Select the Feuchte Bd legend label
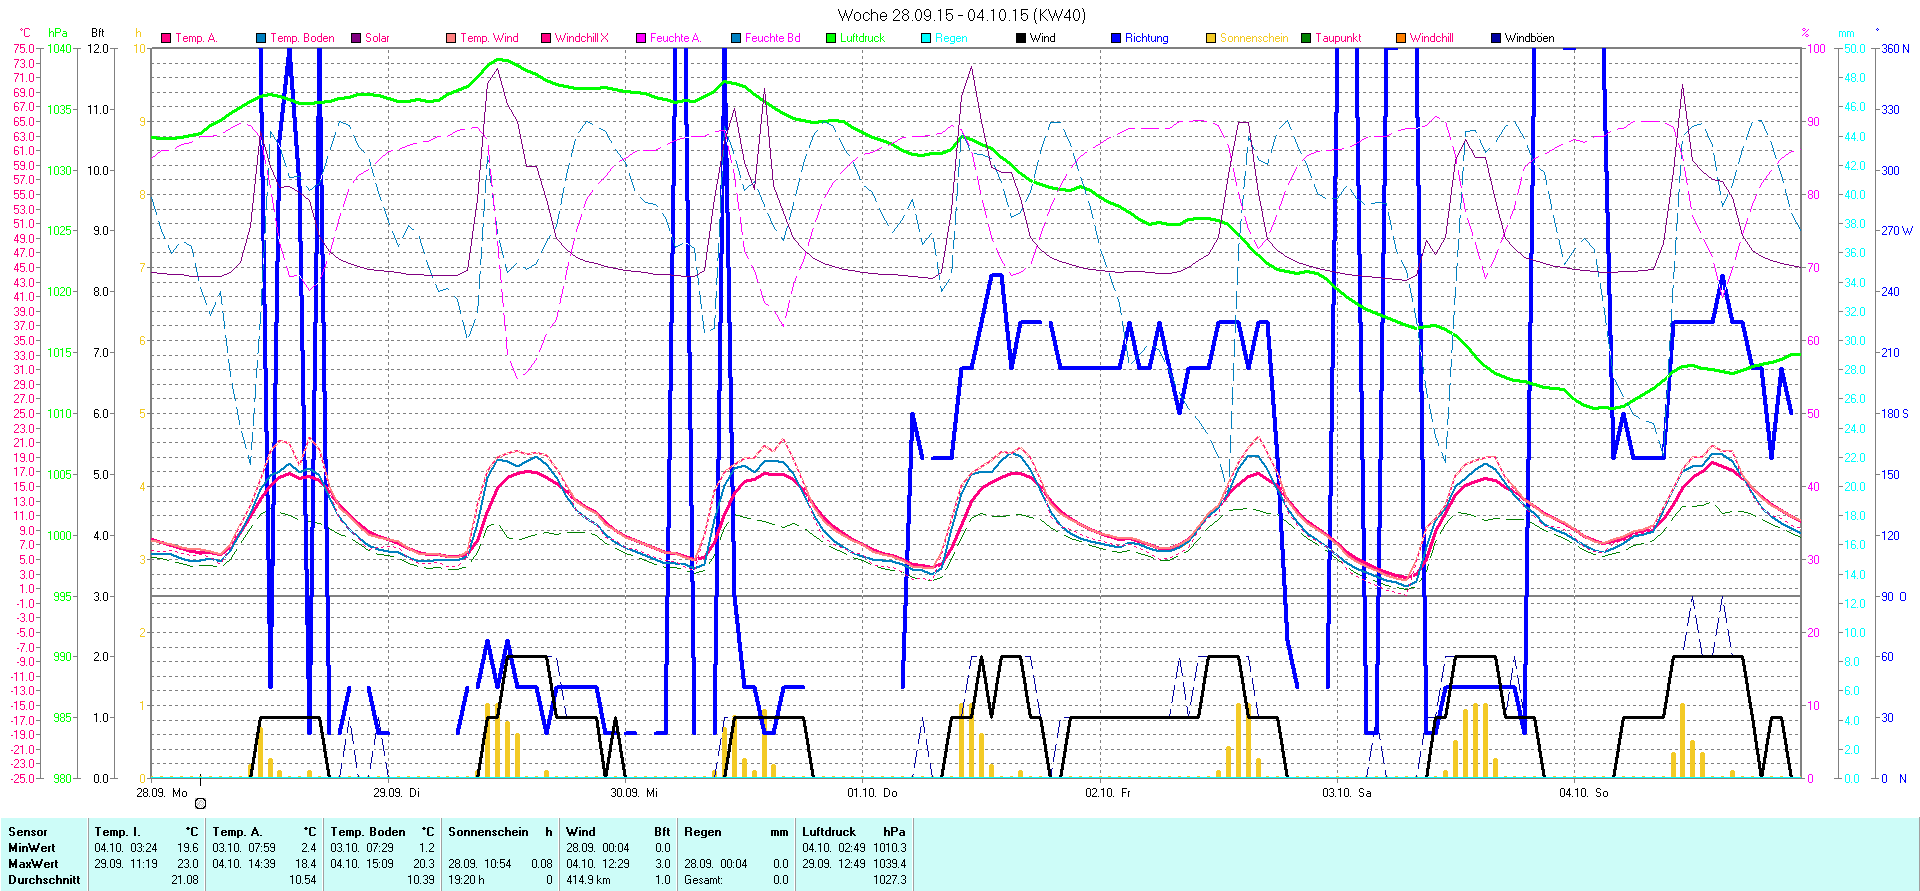Viewport: 1920px width, 891px height. [772, 38]
